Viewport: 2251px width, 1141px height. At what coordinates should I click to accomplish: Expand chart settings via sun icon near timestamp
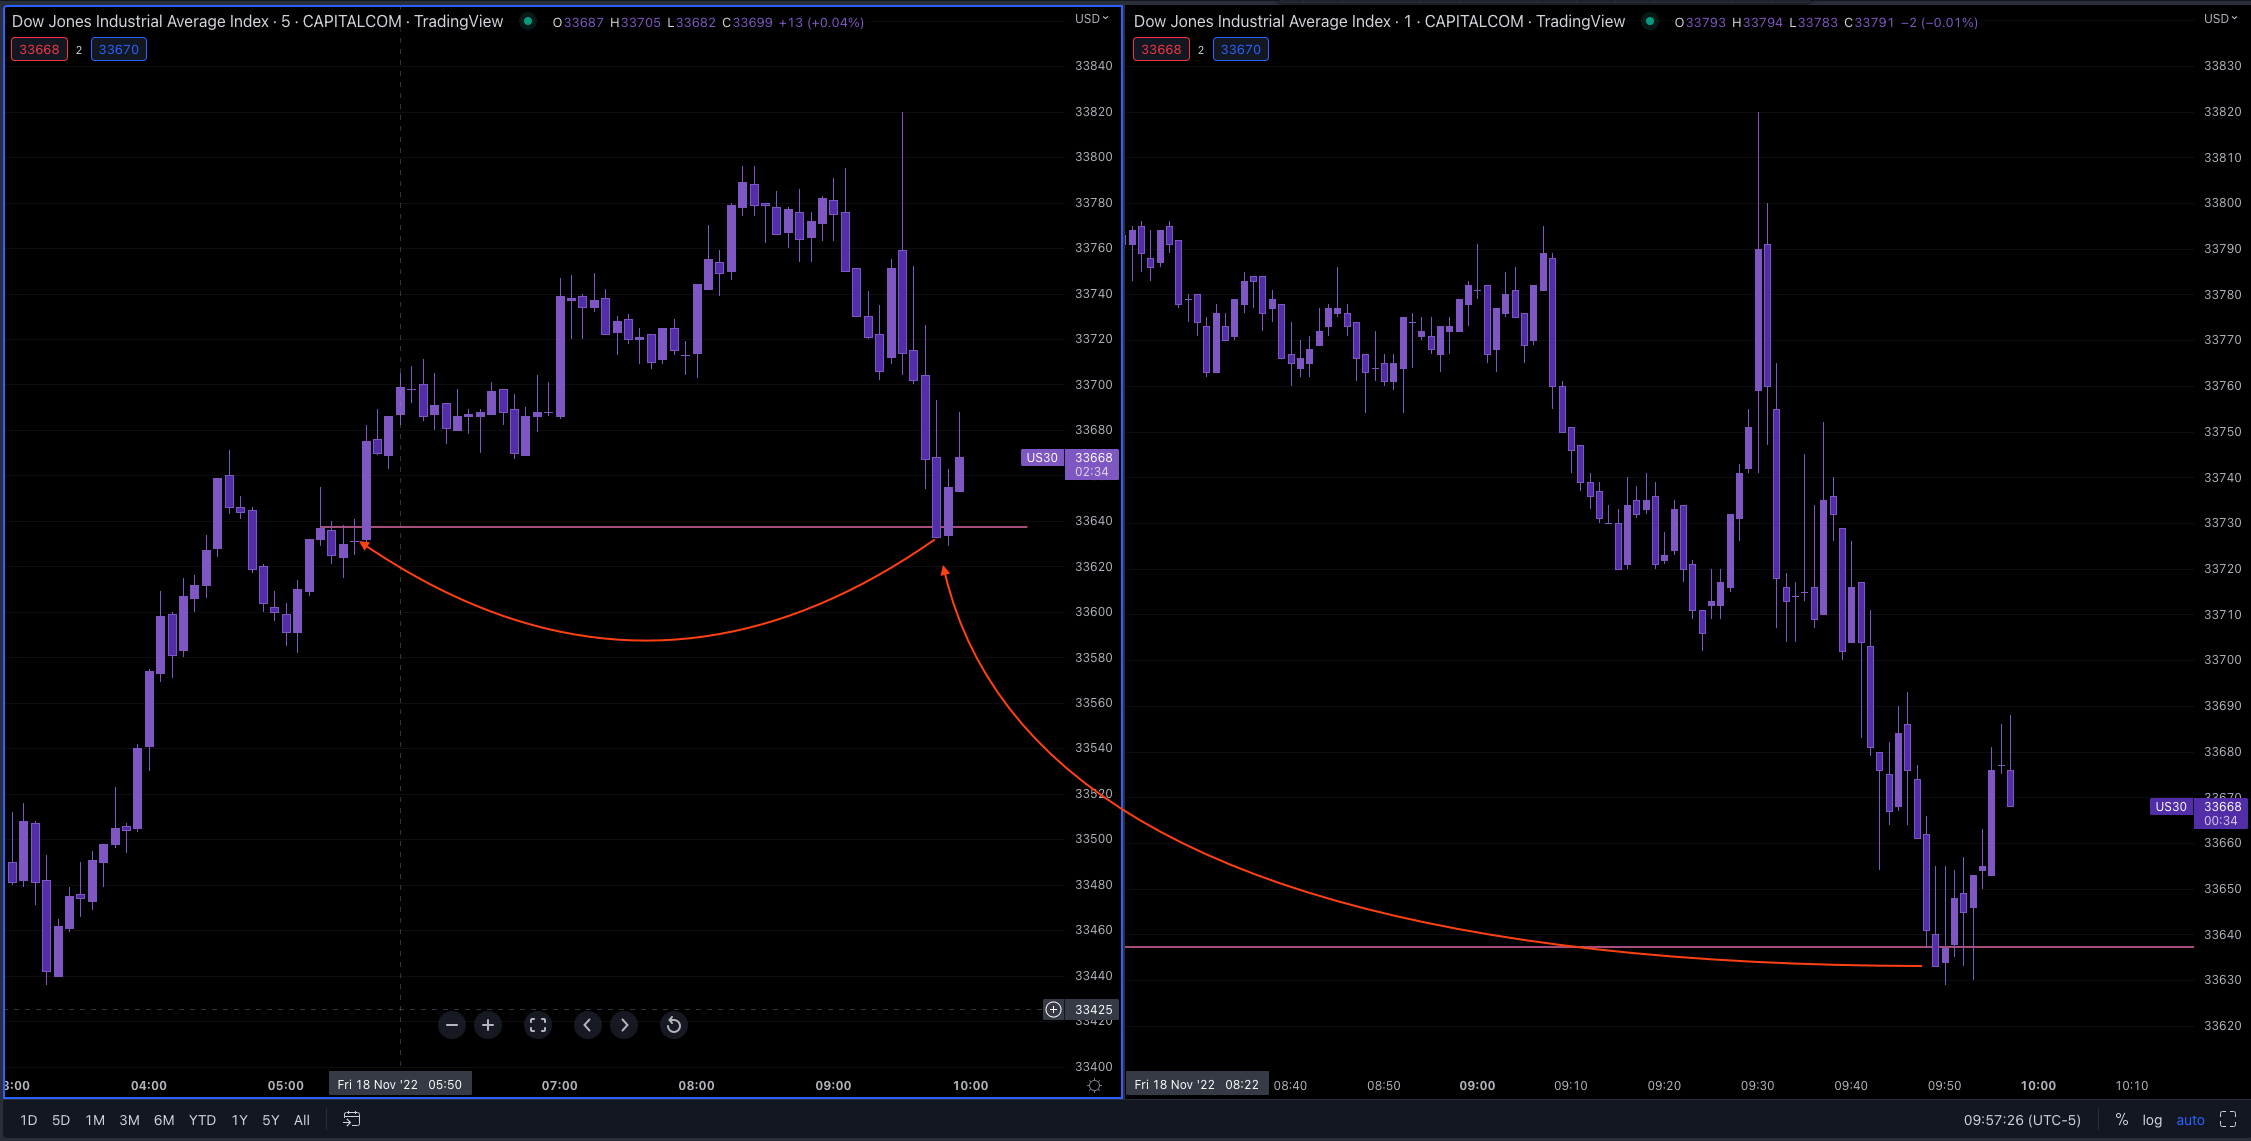point(1095,1084)
